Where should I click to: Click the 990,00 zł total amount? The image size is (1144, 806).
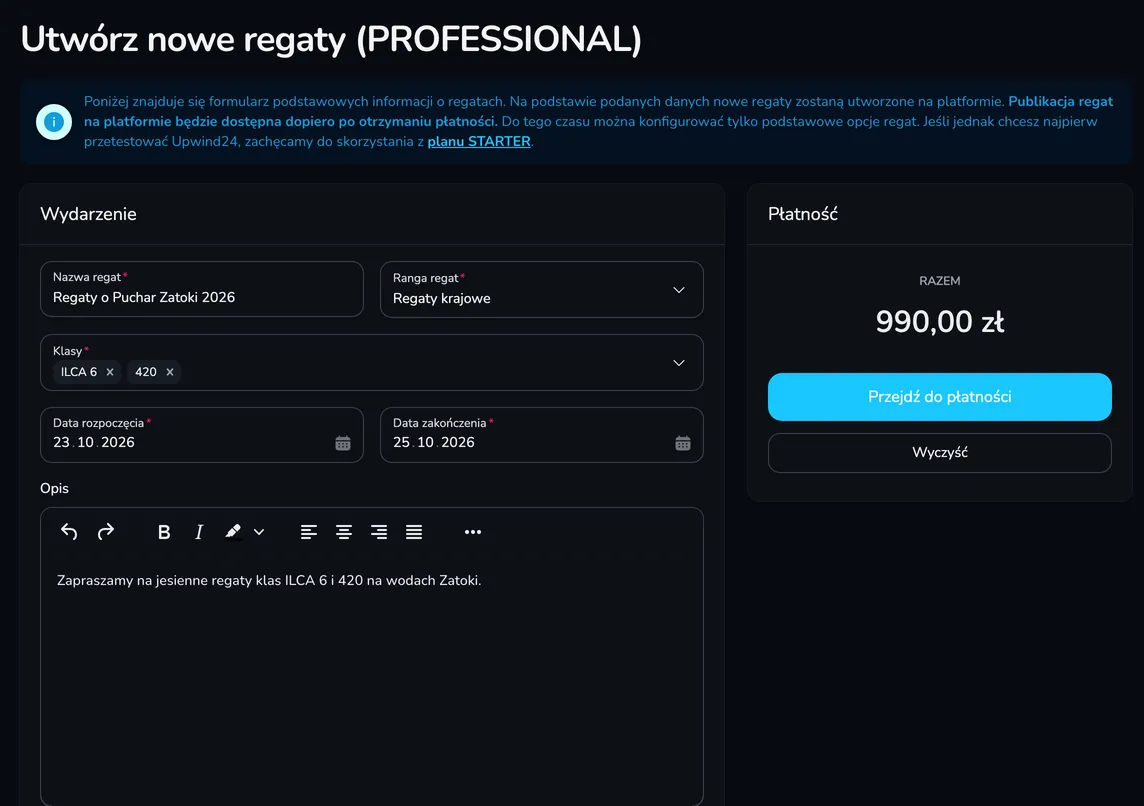point(940,322)
